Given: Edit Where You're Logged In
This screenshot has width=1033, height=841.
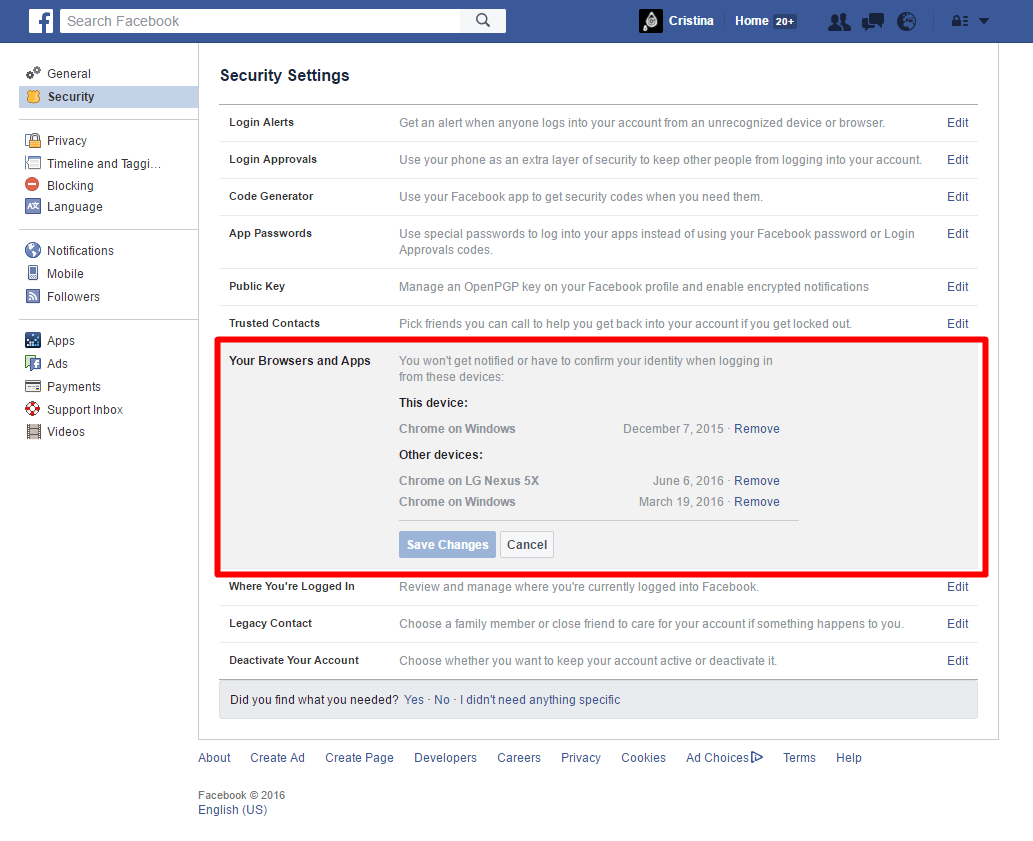Looking at the screenshot, I should [957, 587].
